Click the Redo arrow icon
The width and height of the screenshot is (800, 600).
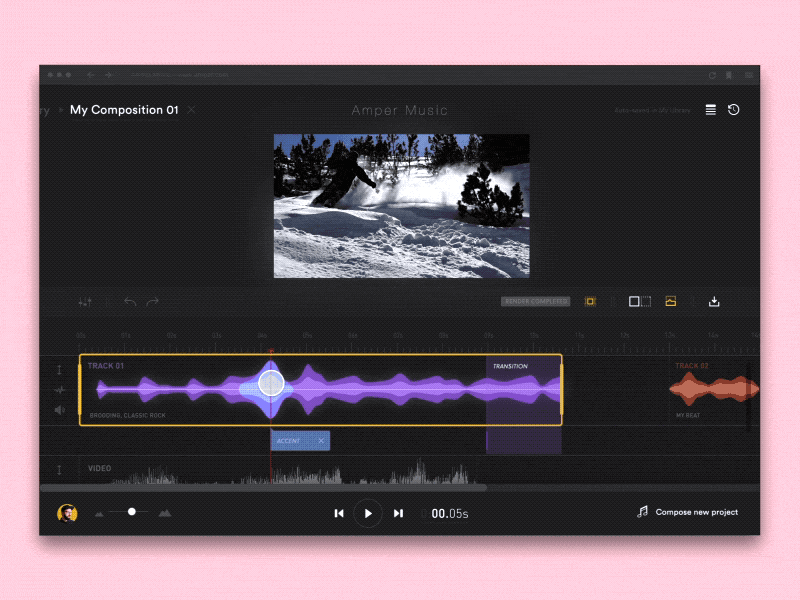click(x=152, y=301)
